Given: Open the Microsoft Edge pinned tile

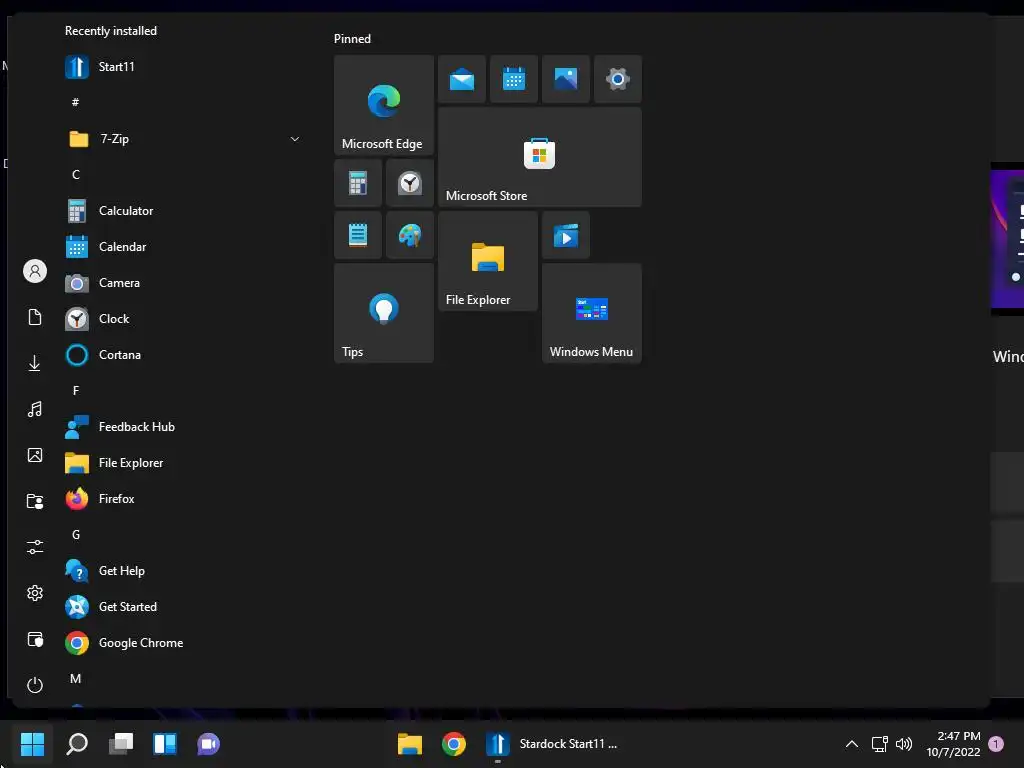Looking at the screenshot, I should pyautogui.click(x=384, y=105).
